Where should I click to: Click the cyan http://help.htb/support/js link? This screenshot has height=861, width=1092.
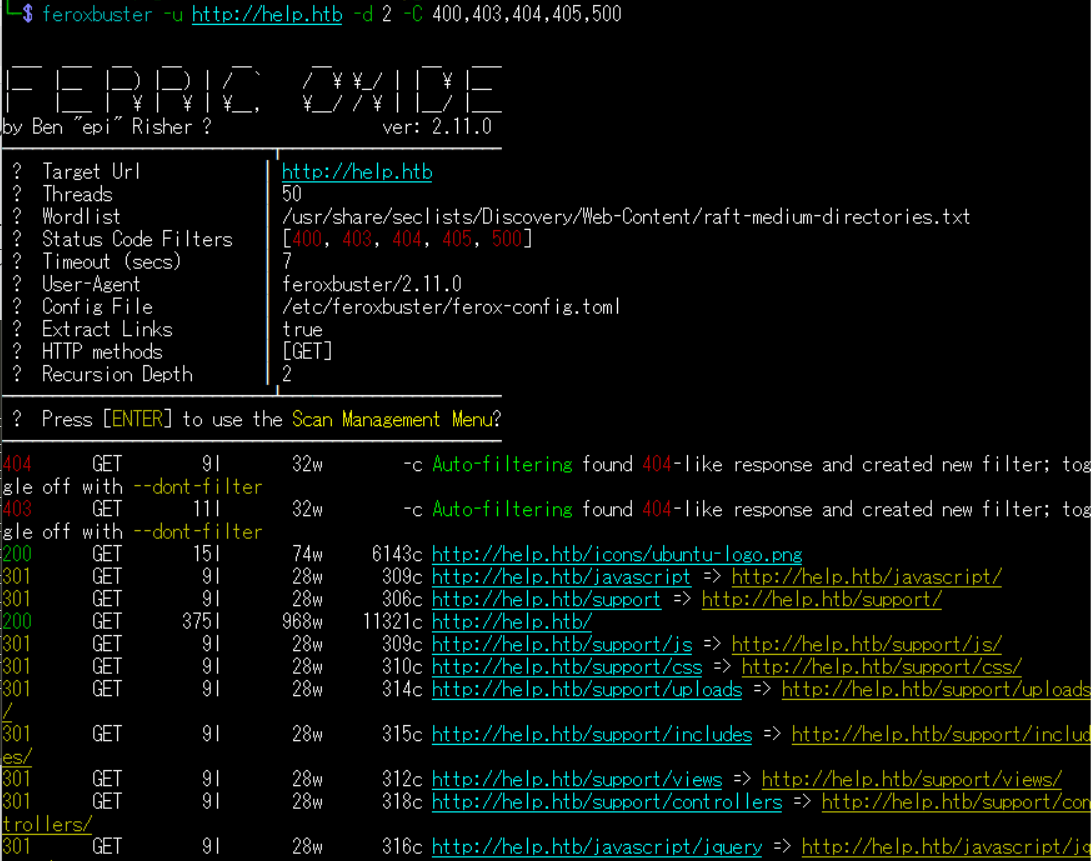(x=561, y=644)
